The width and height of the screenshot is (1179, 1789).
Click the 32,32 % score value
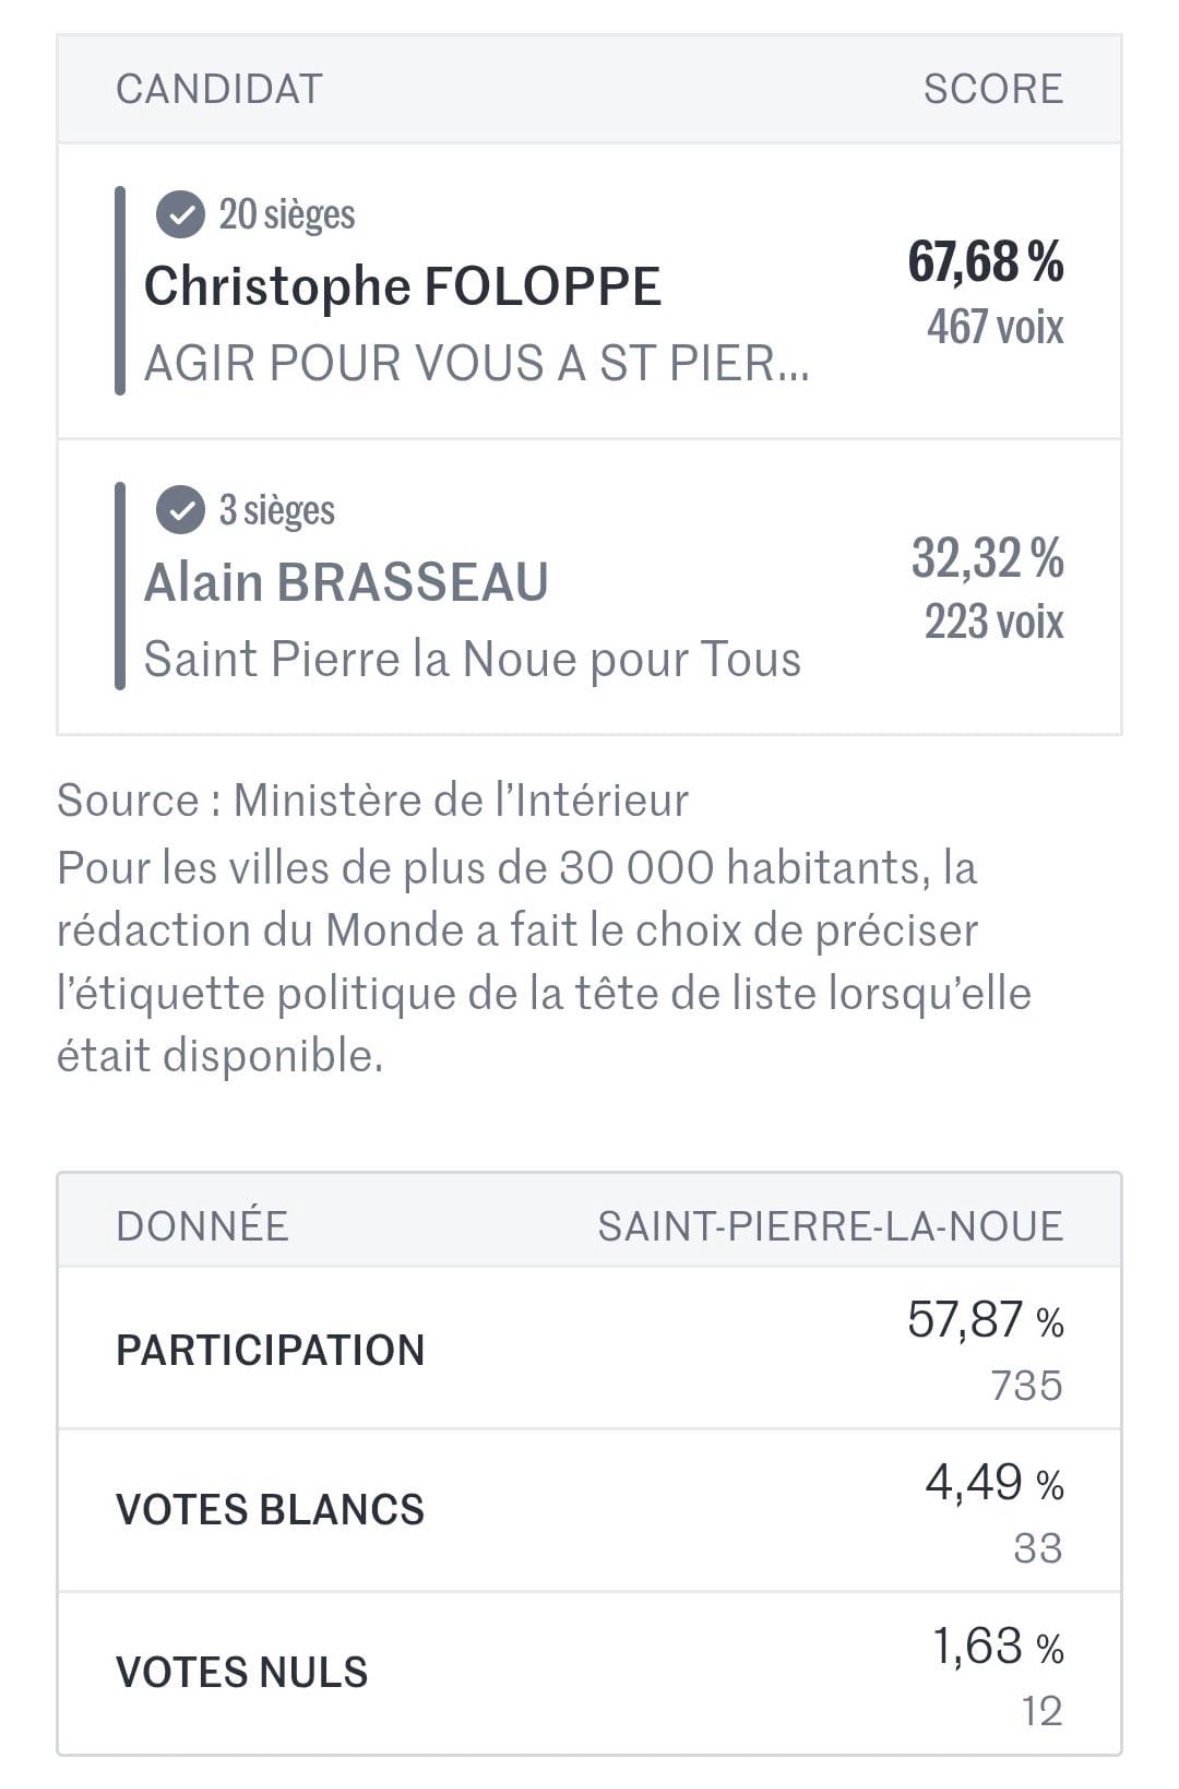[x=986, y=558]
